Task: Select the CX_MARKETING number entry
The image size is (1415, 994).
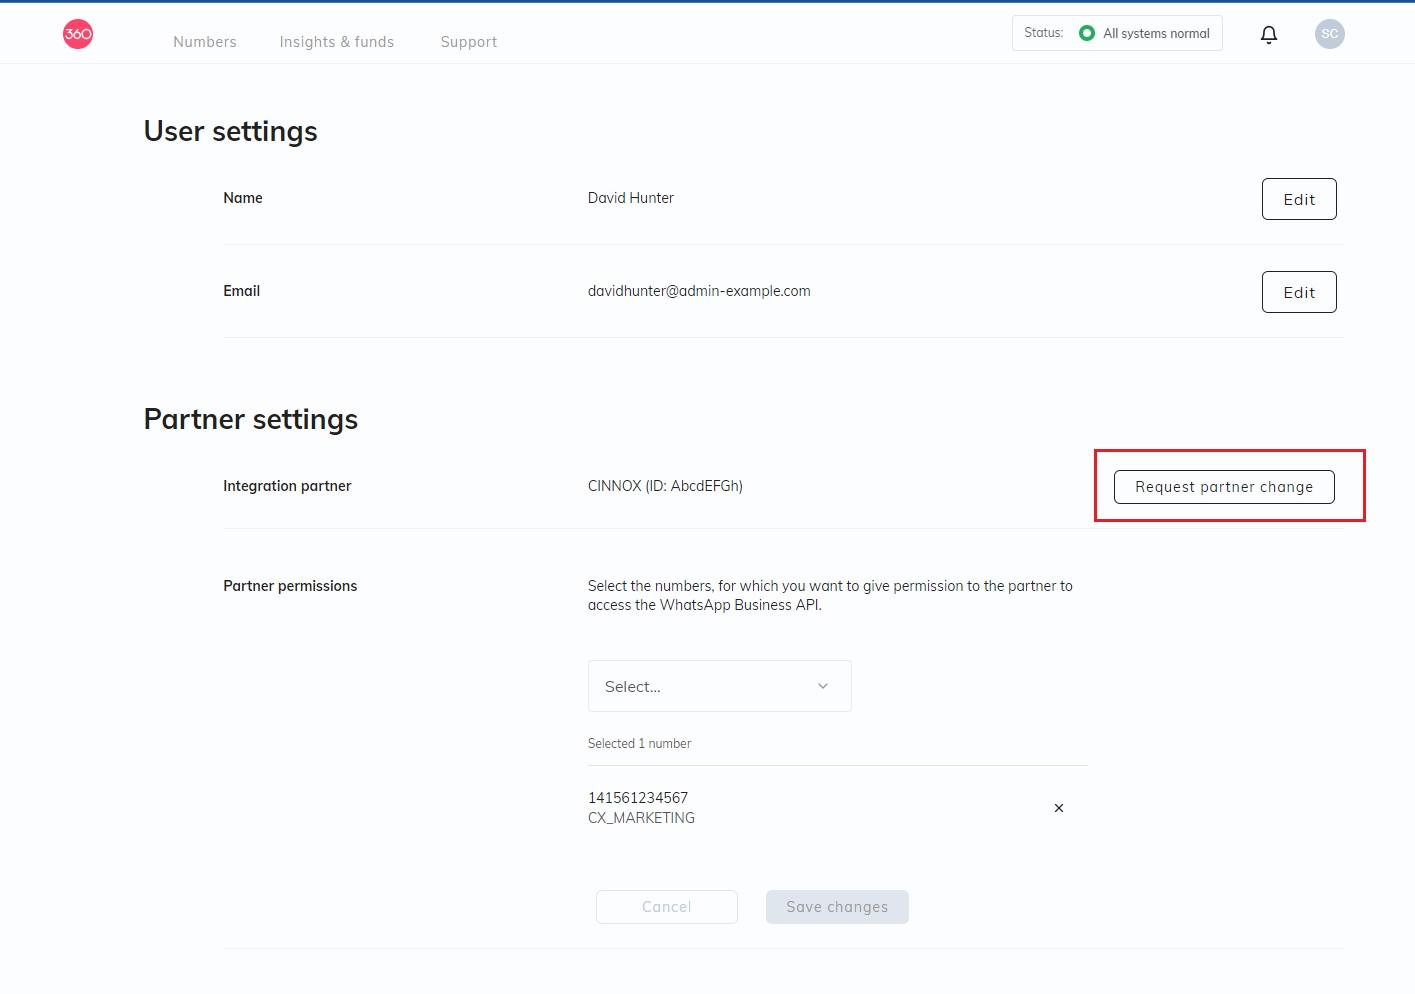Action: (641, 818)
